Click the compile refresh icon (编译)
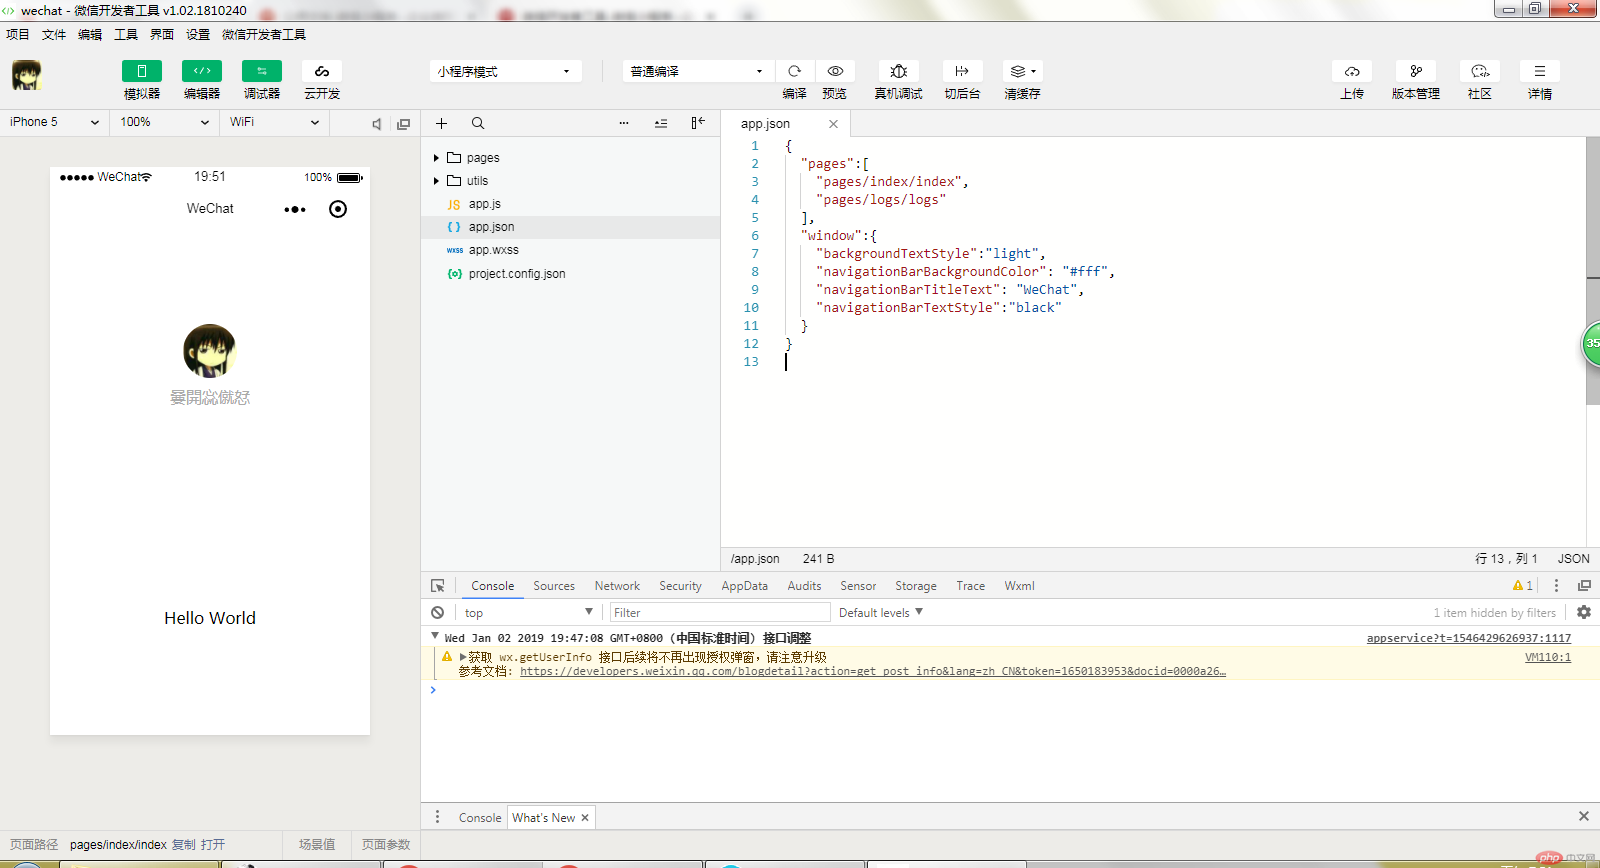Viewport: 1600px width, 868px height. click(794, 71)
